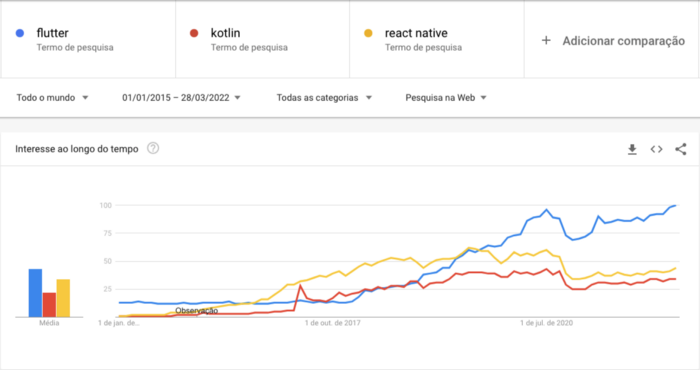
Task: Select the react native search term card
Action: tap(437, 39)
